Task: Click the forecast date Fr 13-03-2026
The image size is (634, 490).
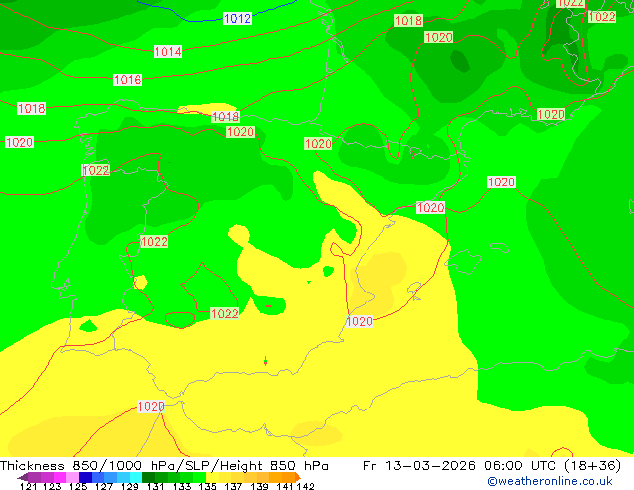Action: click(x=419, y=466)
